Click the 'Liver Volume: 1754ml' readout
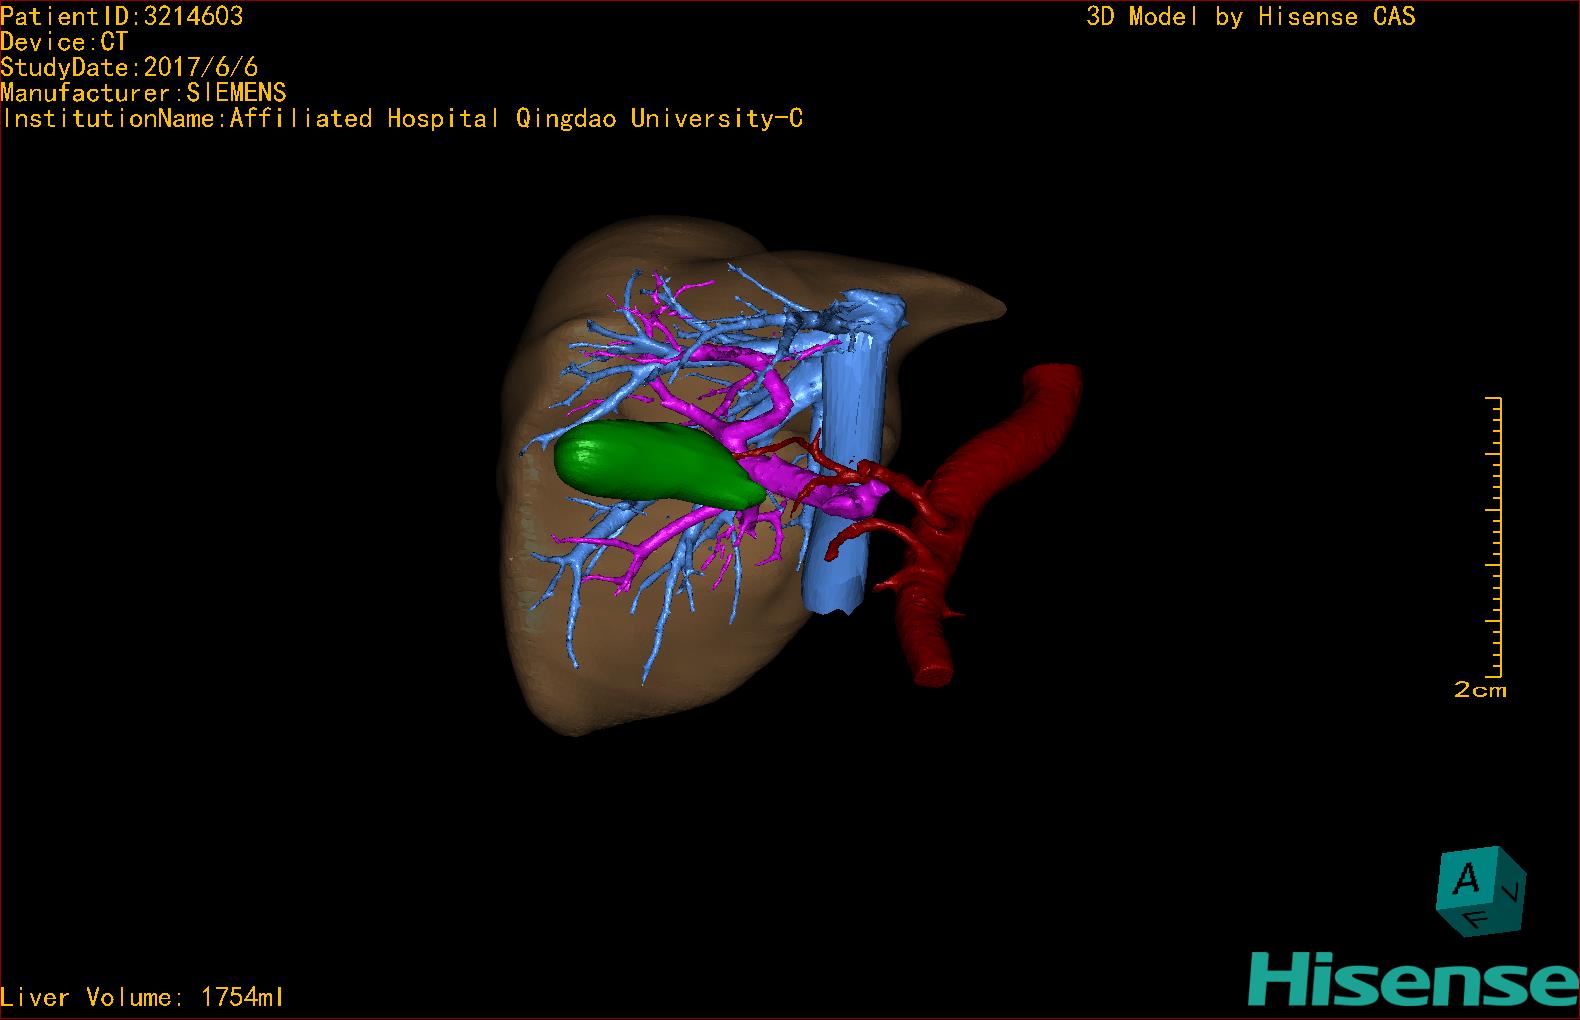Screen dimensions: 1580x1020 pyautogui.click(x=142, y=997)
